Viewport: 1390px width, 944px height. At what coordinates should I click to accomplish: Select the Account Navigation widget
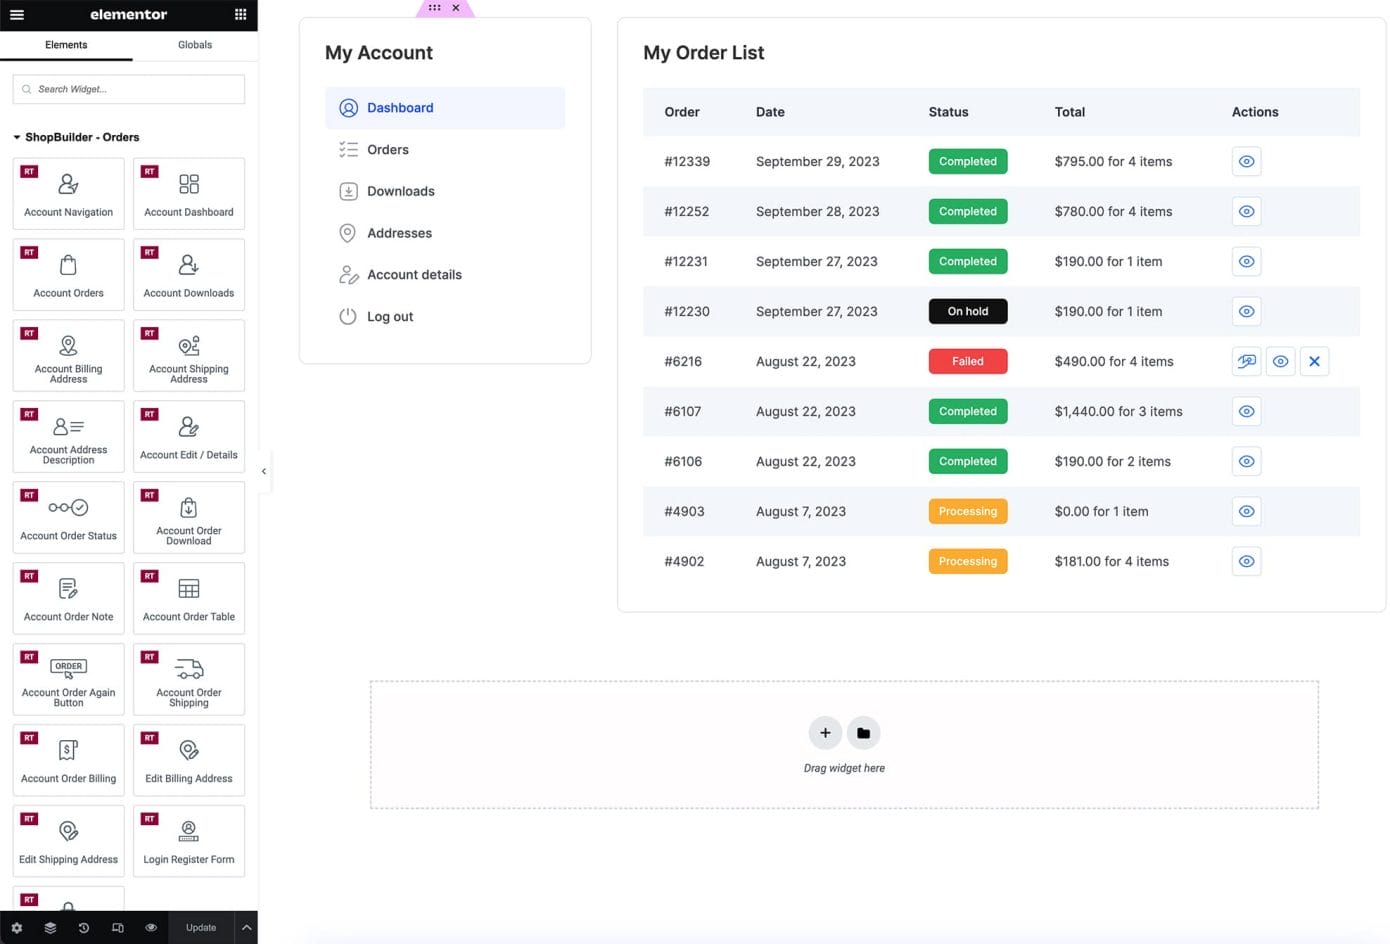coord(68,194)
